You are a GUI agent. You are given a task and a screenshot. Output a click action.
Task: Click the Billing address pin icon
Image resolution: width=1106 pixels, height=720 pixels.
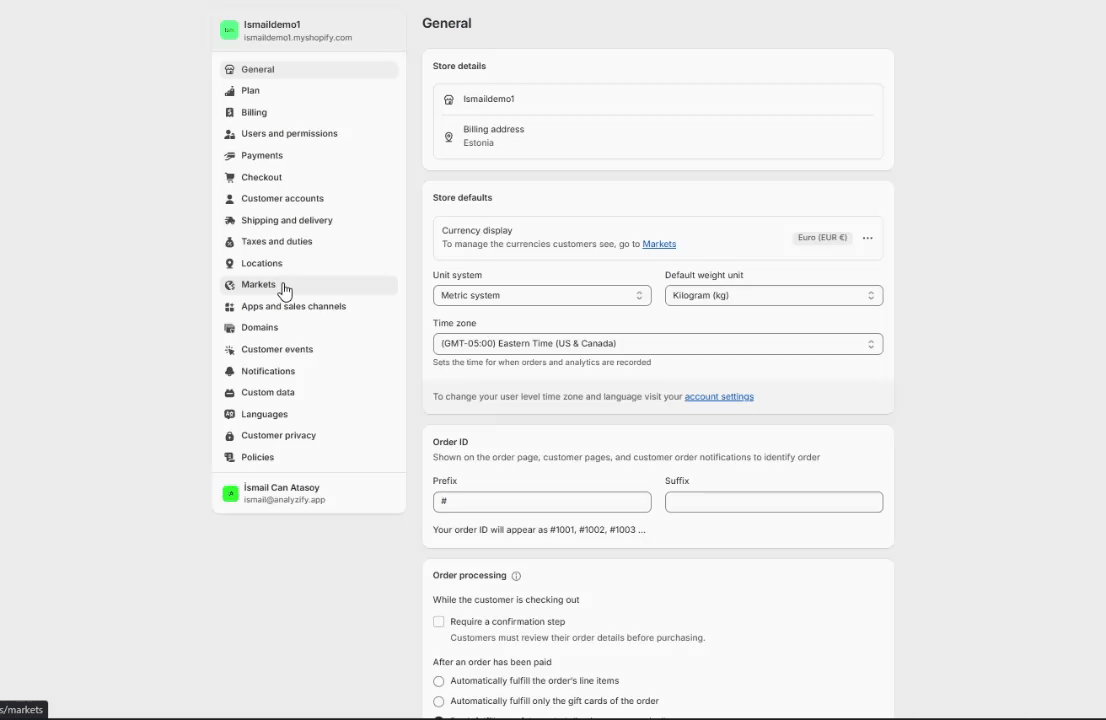pos(449,137)
